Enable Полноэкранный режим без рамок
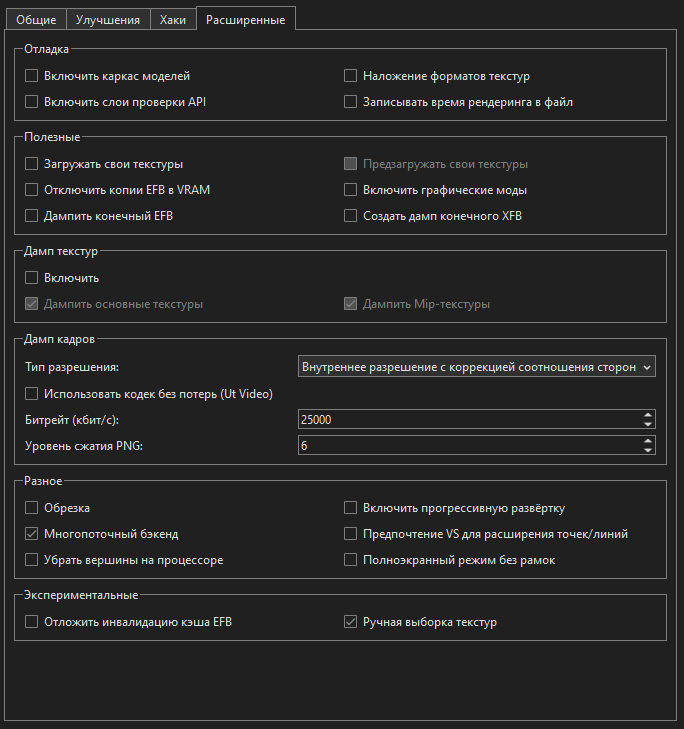 (x=351, y=560)
